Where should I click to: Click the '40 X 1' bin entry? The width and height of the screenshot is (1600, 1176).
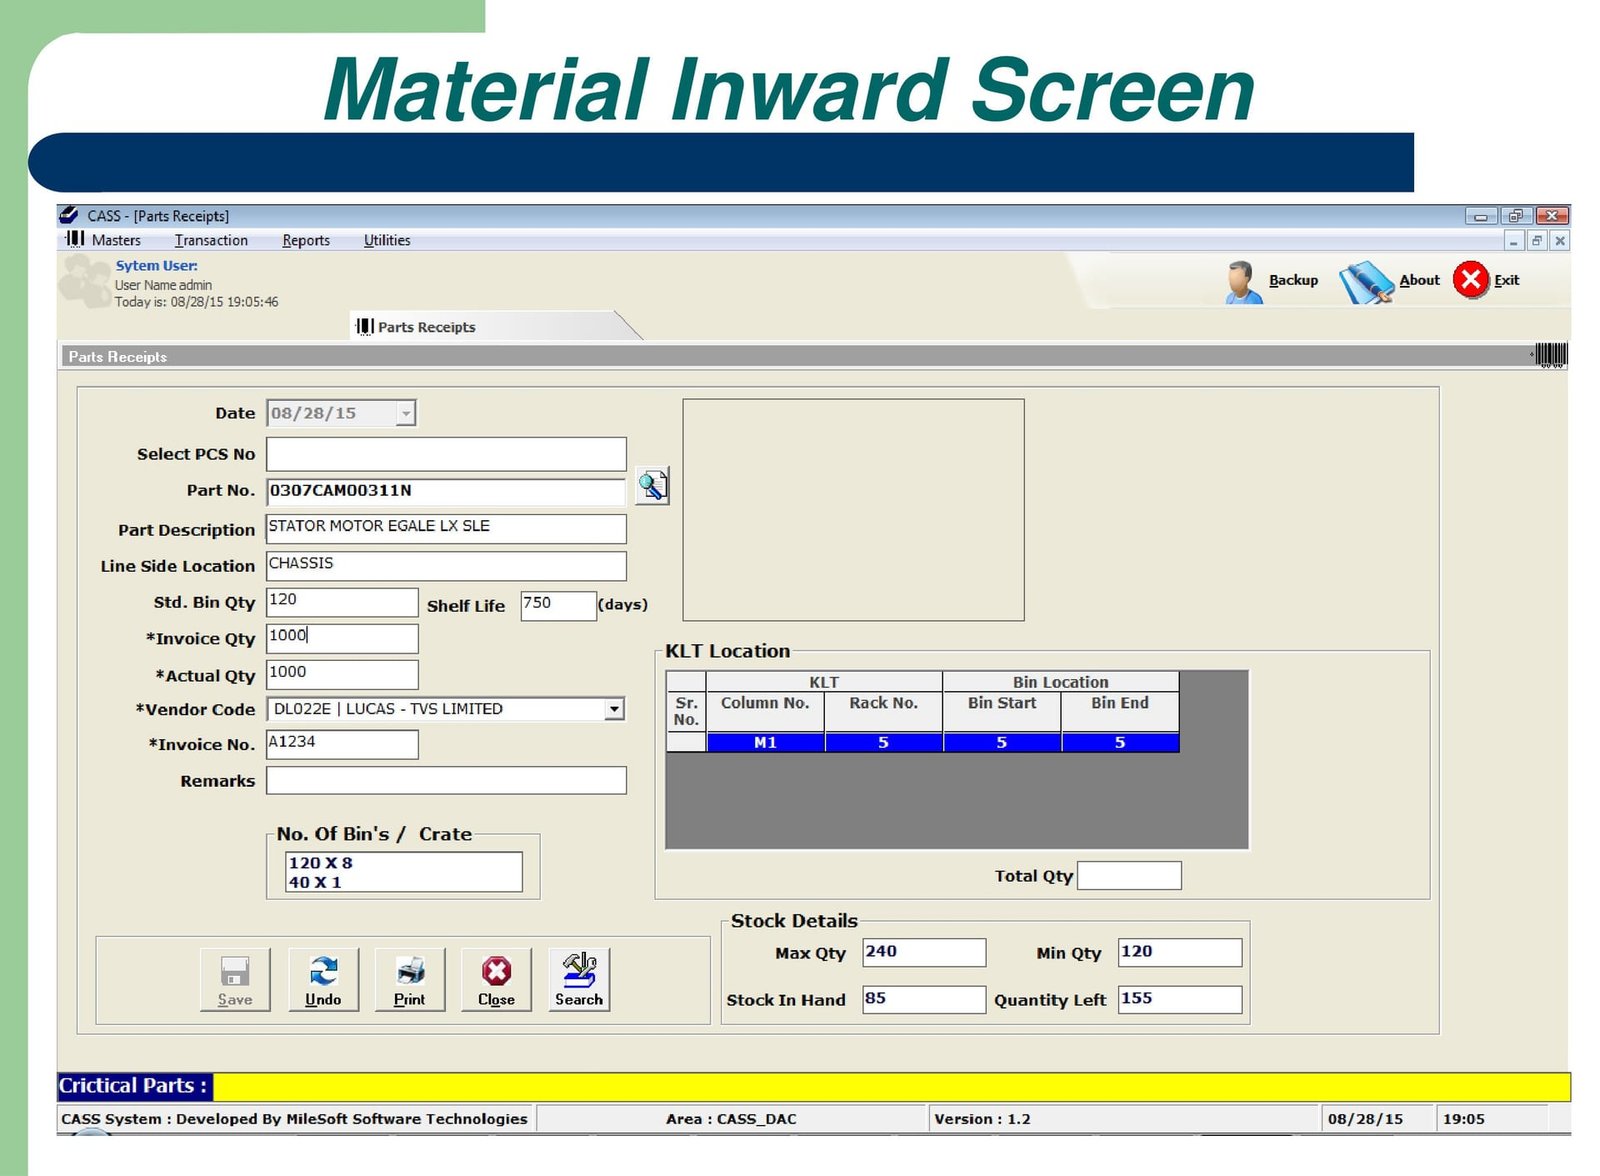point(315,882)
